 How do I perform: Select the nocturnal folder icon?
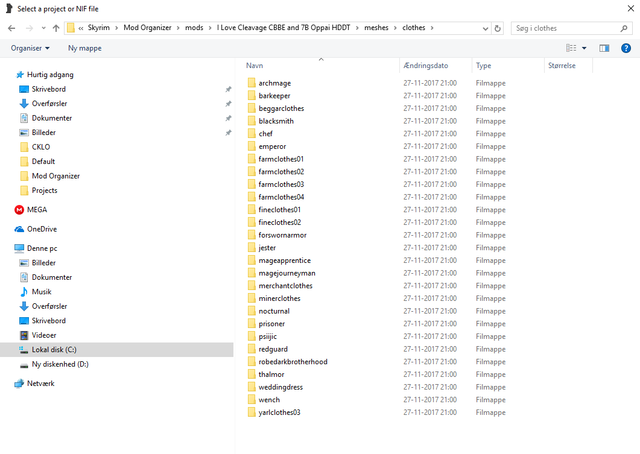(x=251, y=311)
